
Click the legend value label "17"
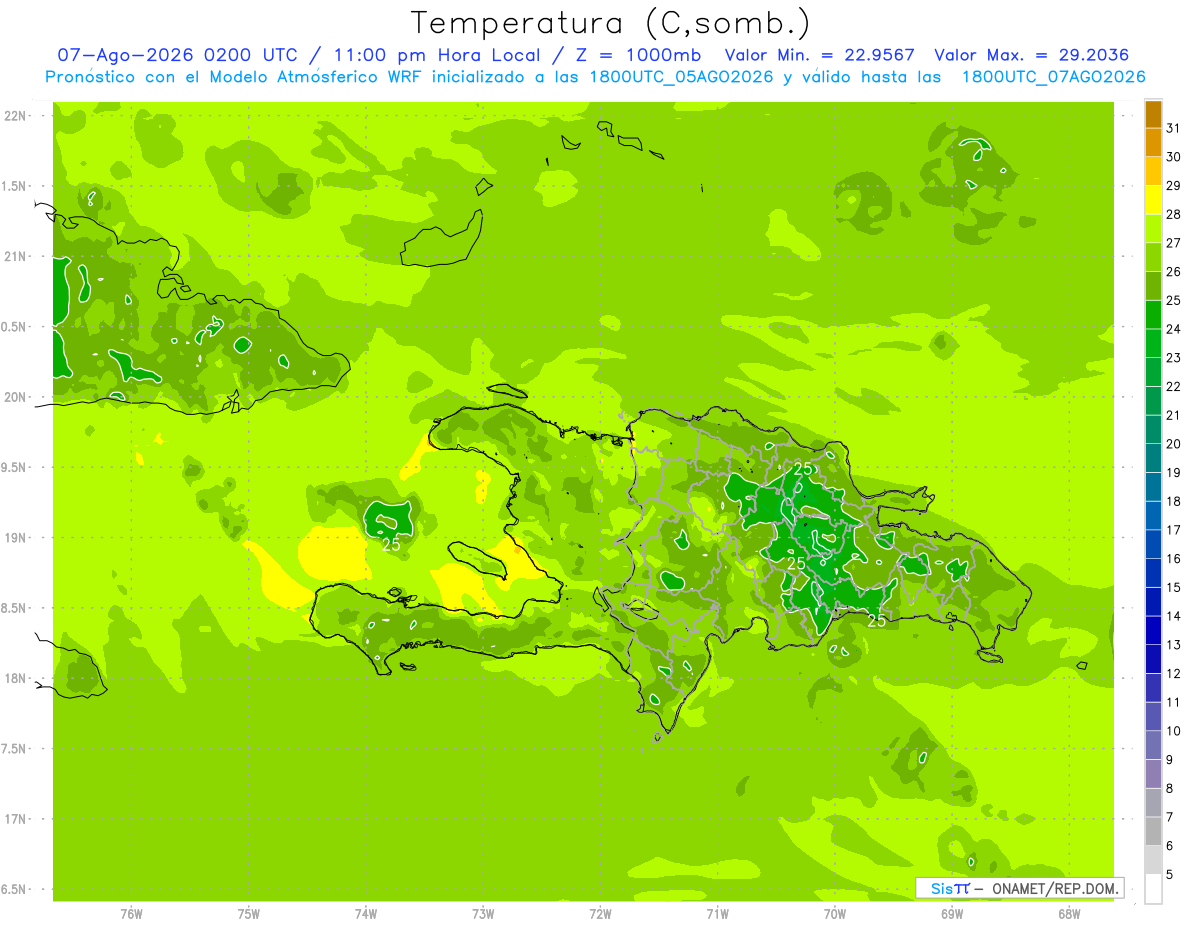click(x=1174, y=530)
